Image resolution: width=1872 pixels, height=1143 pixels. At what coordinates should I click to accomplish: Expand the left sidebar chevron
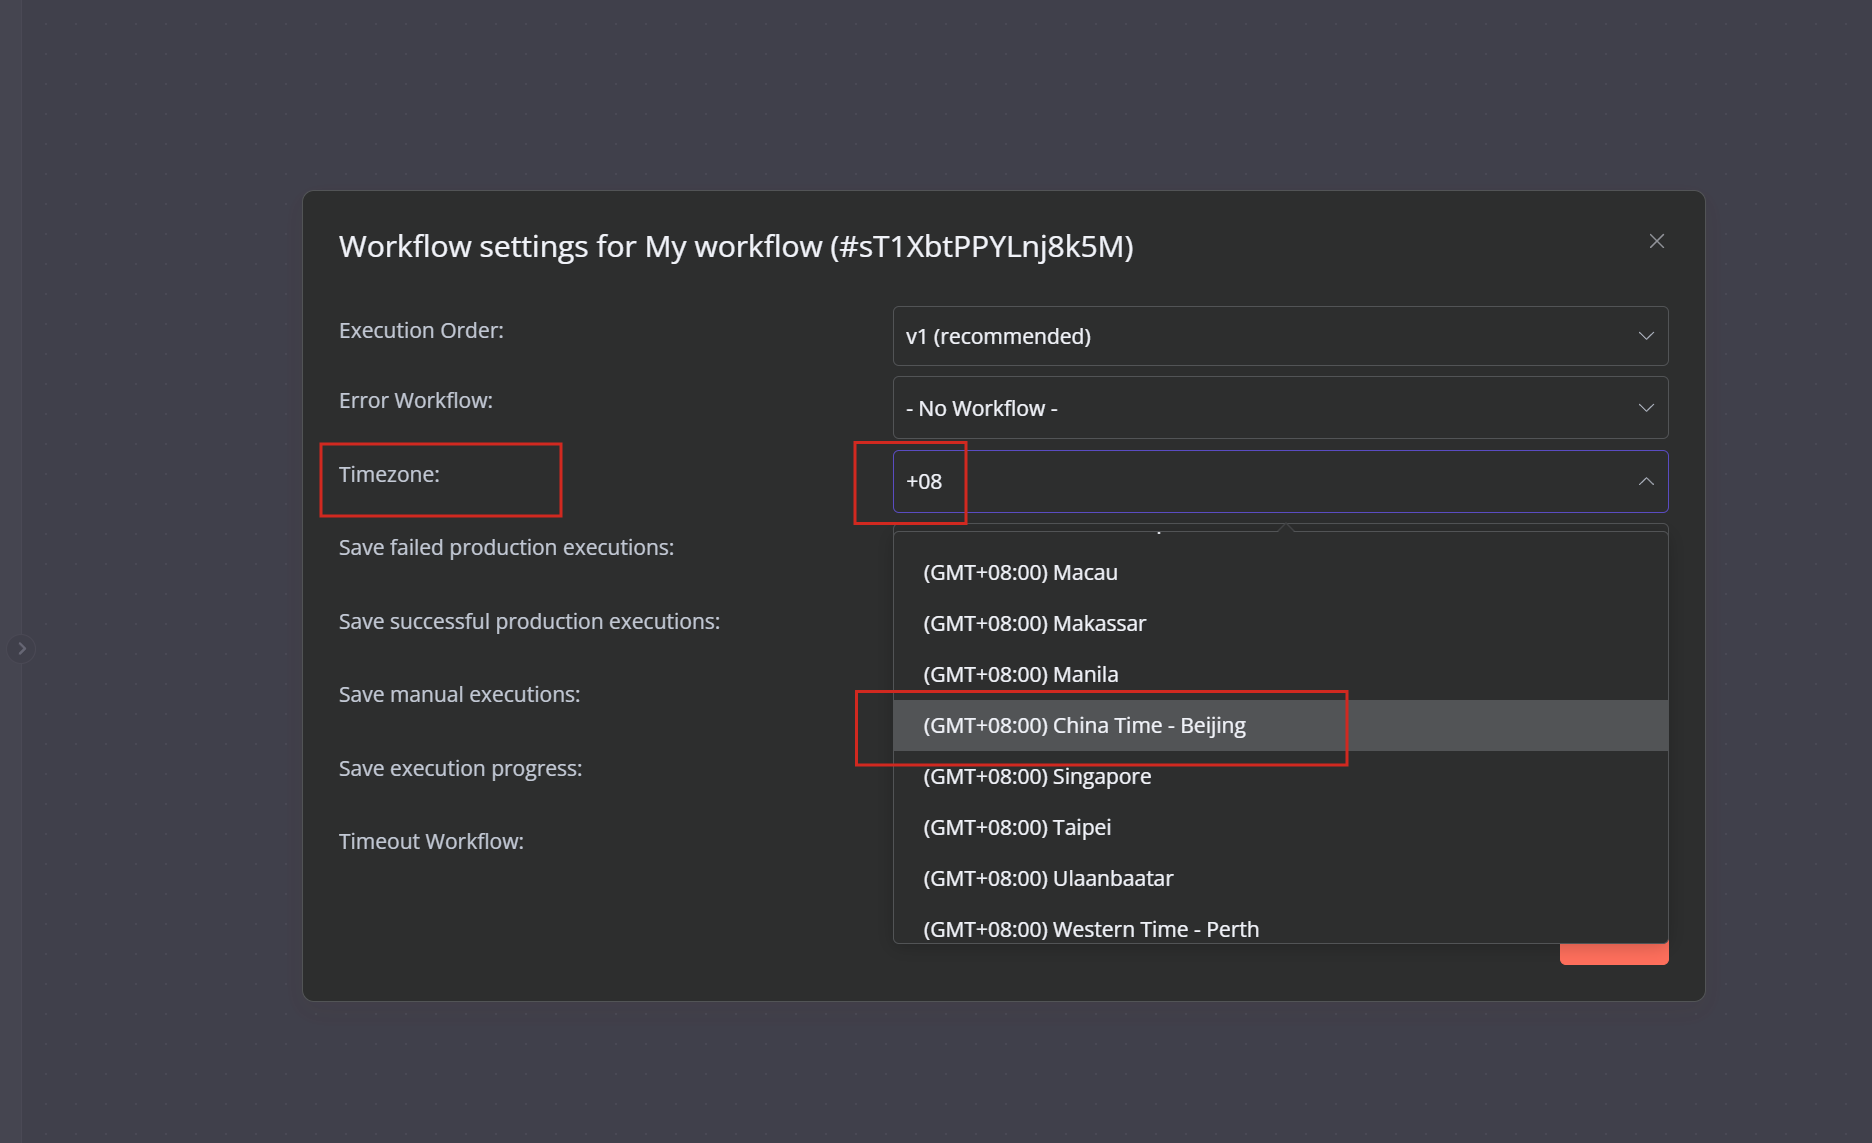tap(21, 648)
